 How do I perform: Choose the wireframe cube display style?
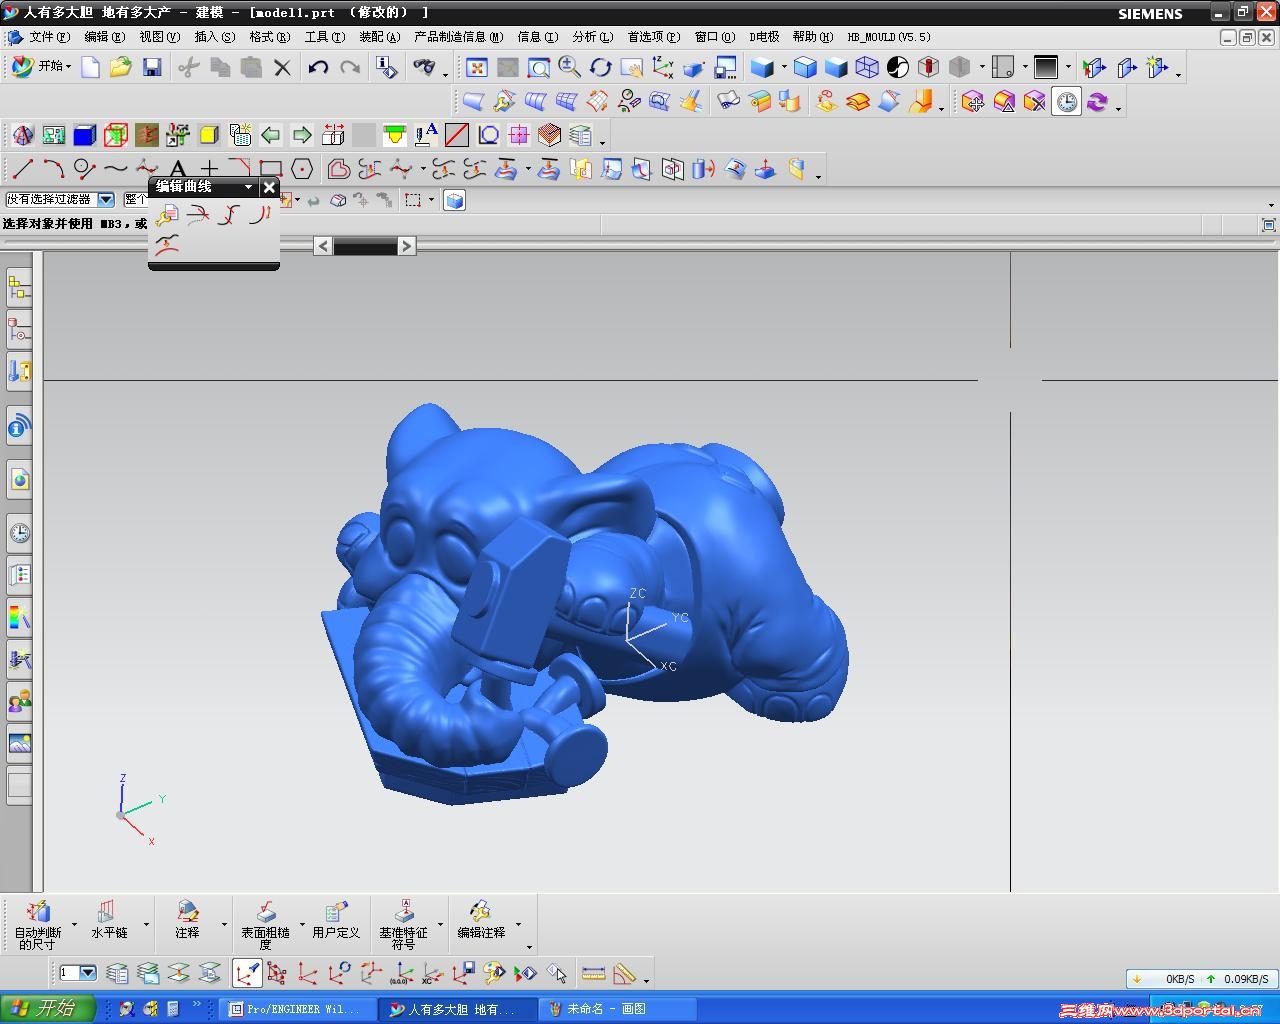coord(867,67)
